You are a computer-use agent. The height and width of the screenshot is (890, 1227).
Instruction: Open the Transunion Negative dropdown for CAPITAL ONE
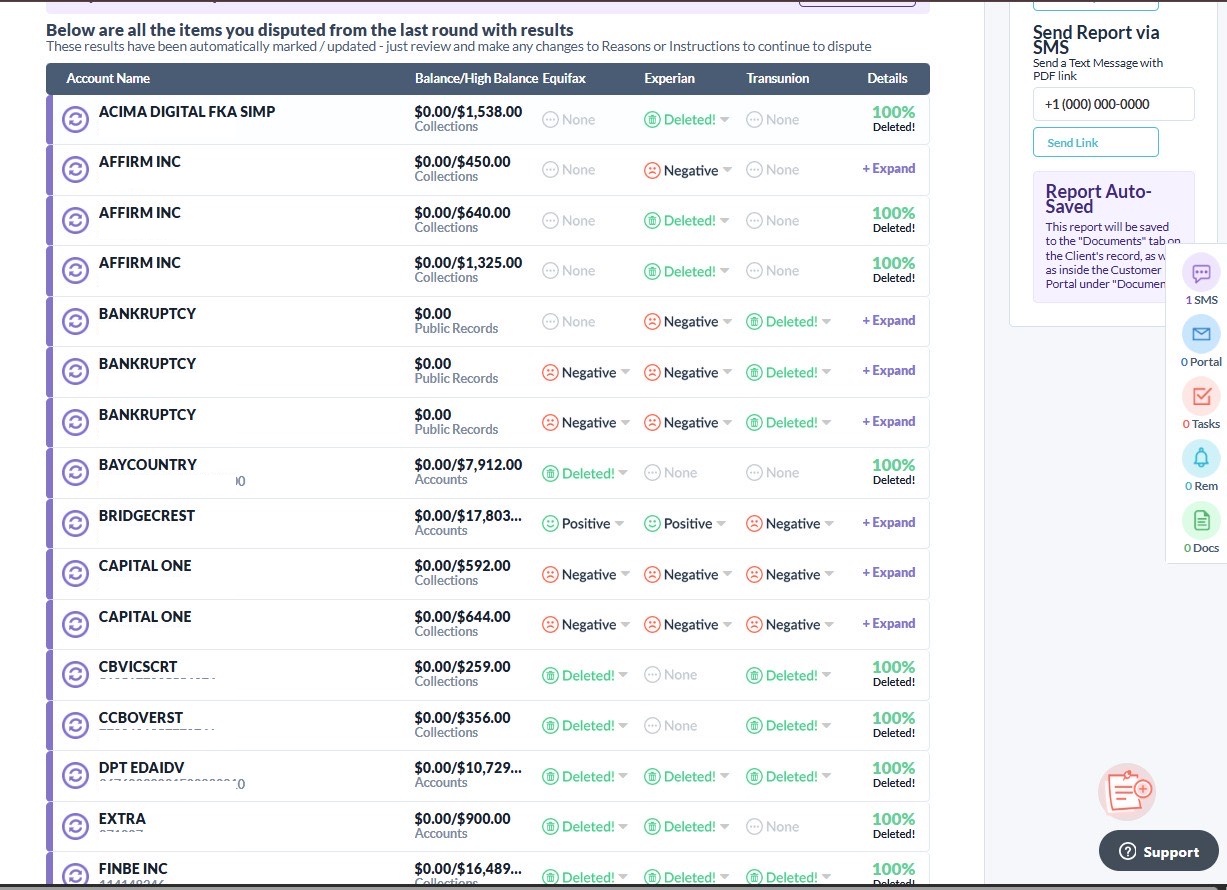tap(790, 573)
